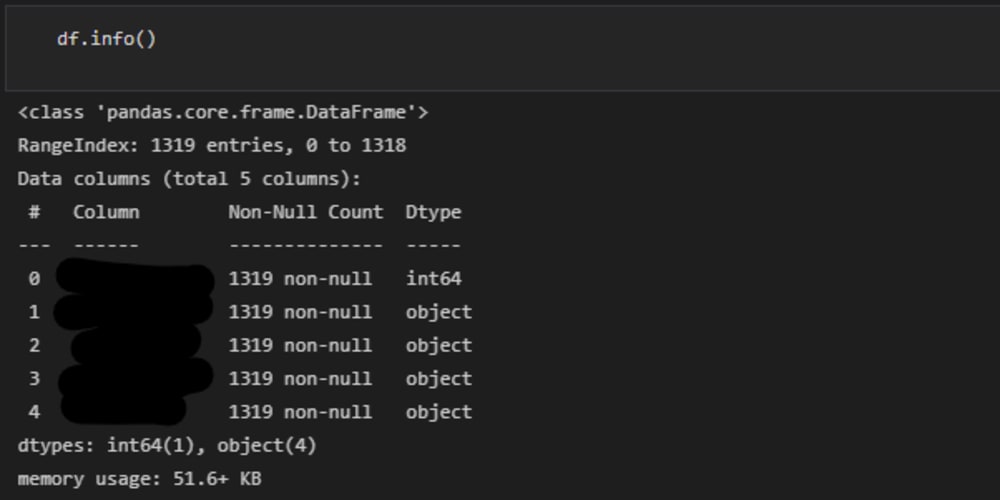Click the RangeIndex 1319 entries line

pyautogui.click(x=212, y=145)
